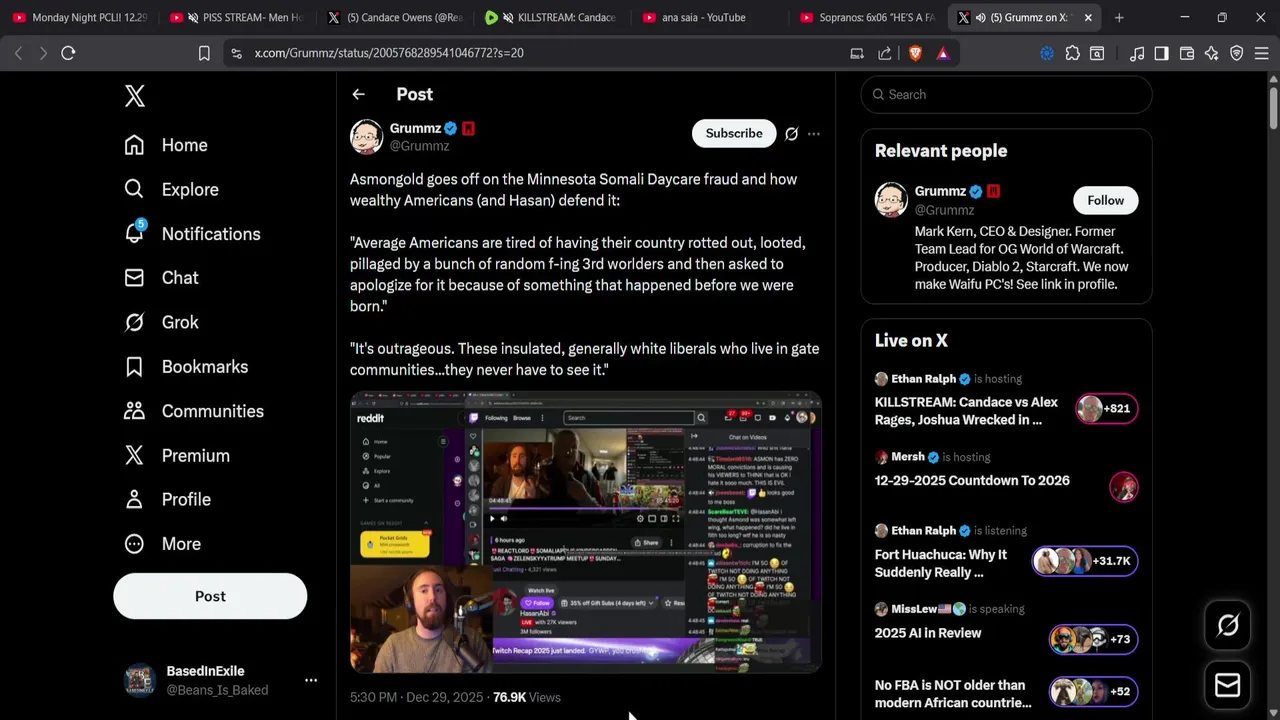Image resolution: width=1280 pixels, height=720 pixels.
Task: Open account menu dots beside BasedInExile
Action: tap(311, 680)
